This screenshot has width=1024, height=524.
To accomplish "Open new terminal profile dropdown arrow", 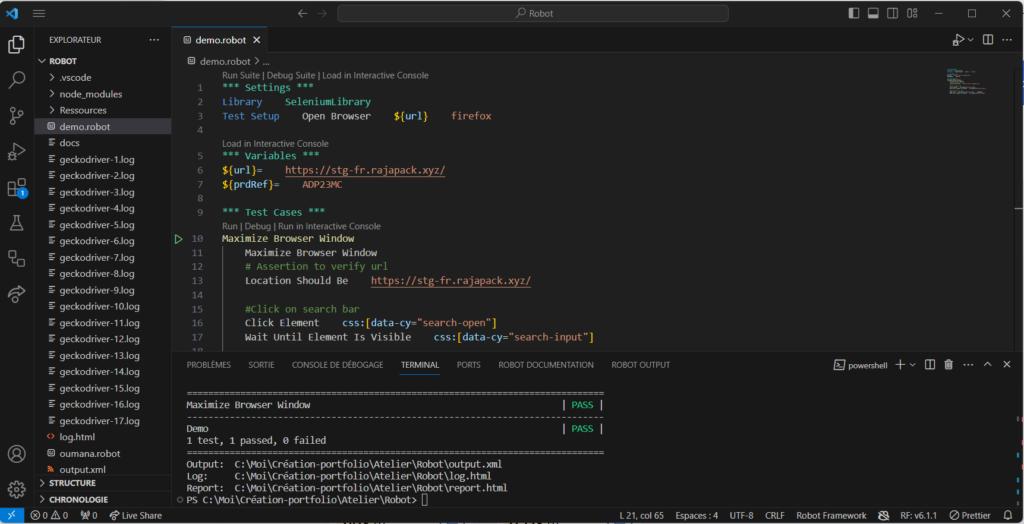I will point(913,365).
